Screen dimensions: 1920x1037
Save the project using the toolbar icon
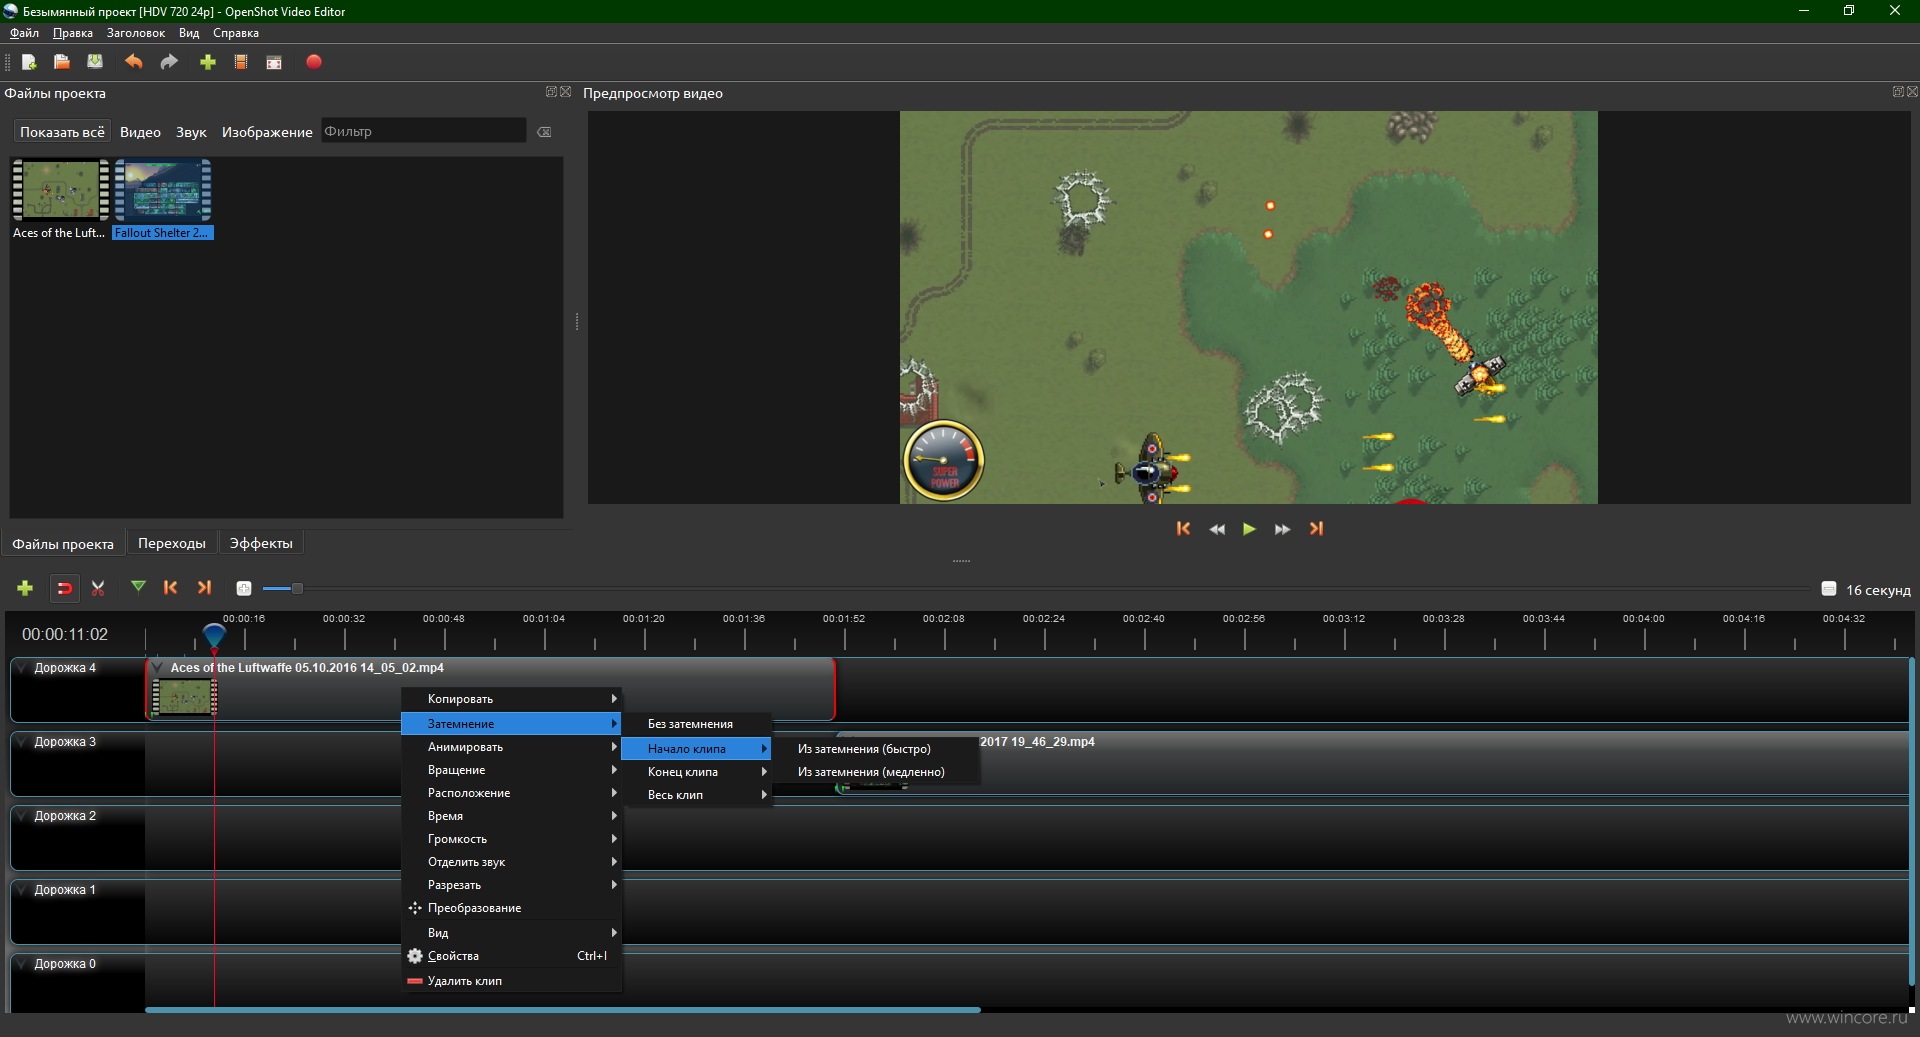pos(95,62)
